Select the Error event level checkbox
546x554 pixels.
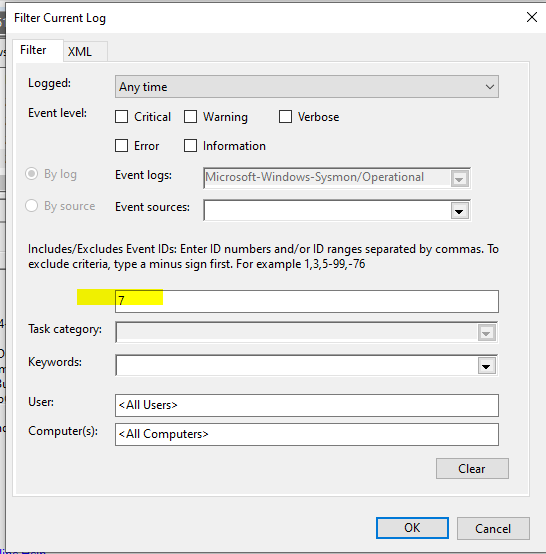pos(122,146)
